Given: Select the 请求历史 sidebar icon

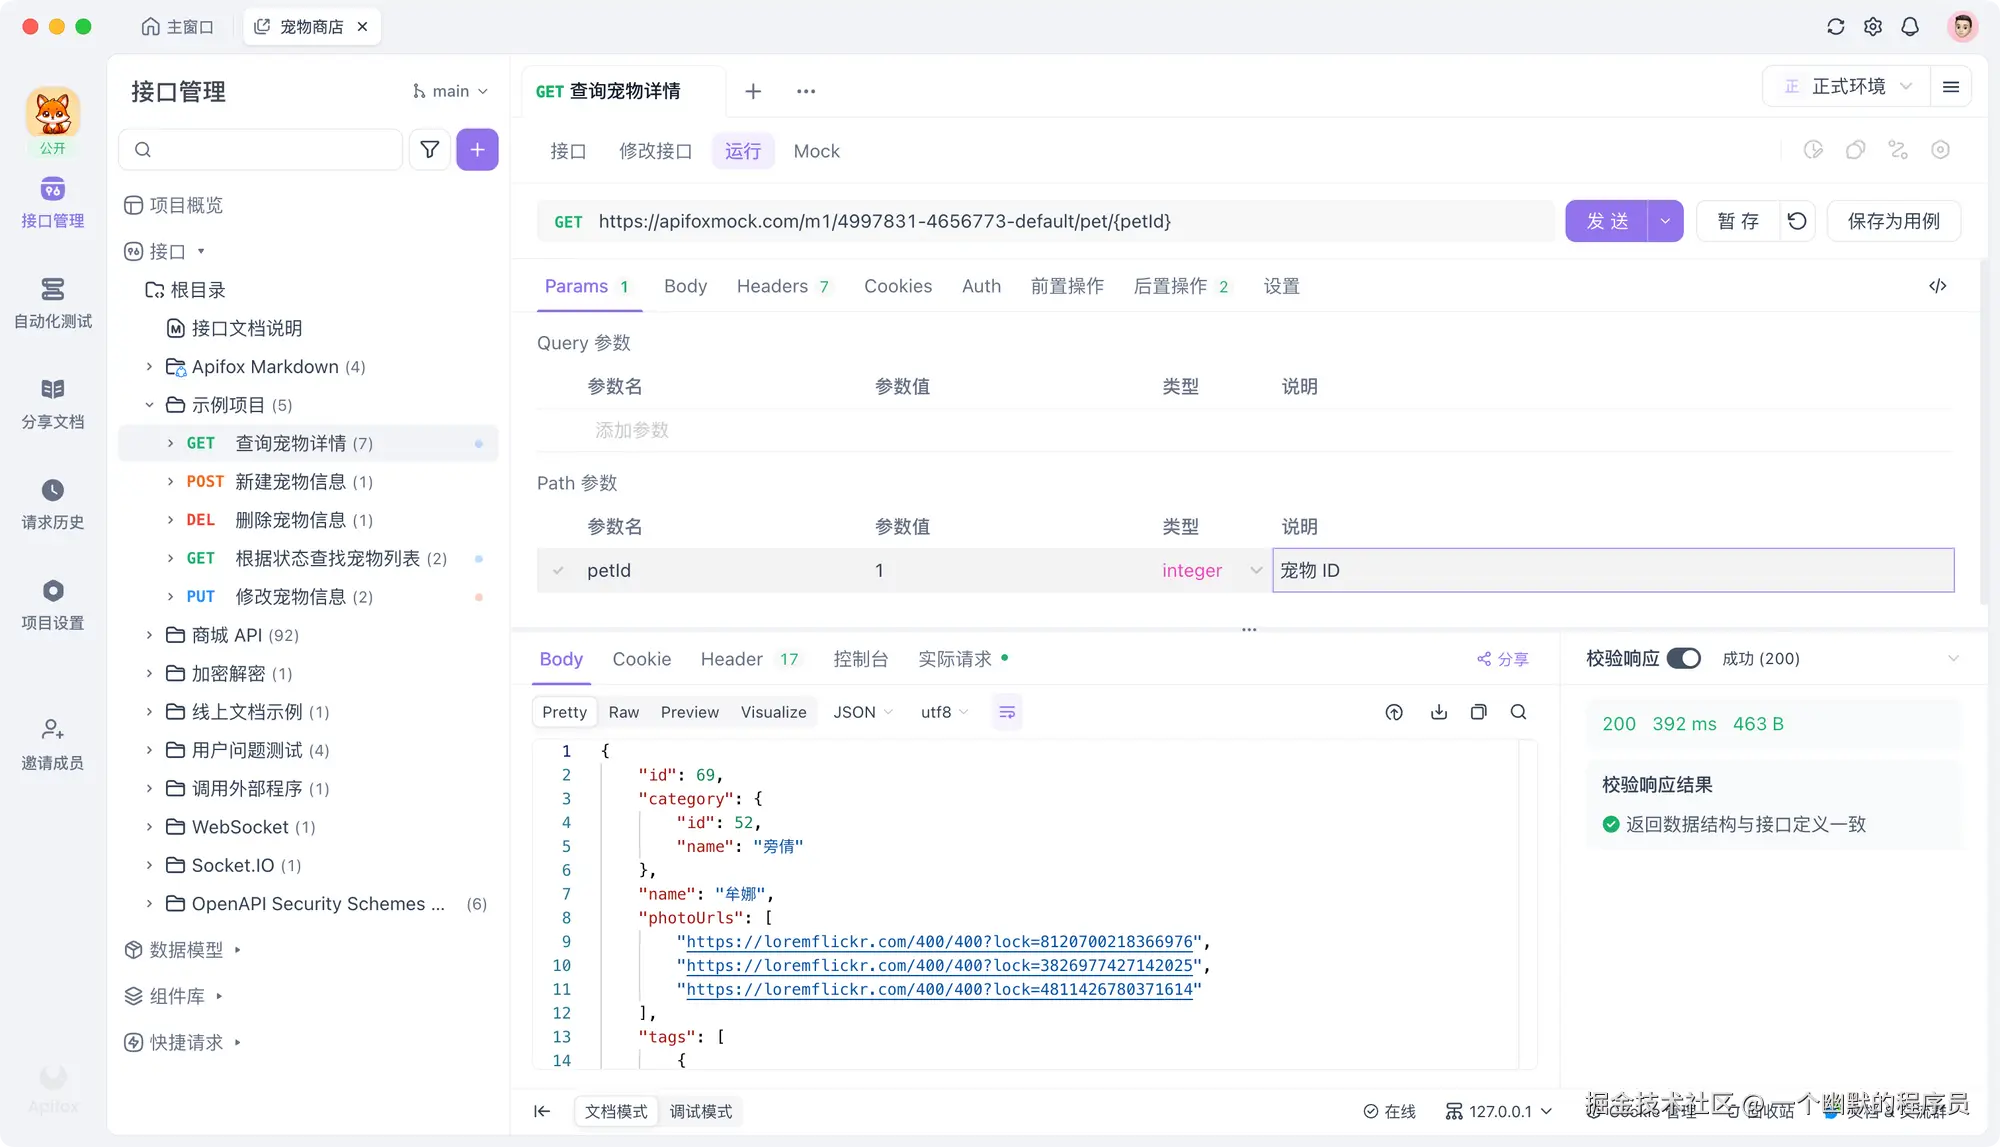Looking at the screenshot, I should (x=52, y=500).
